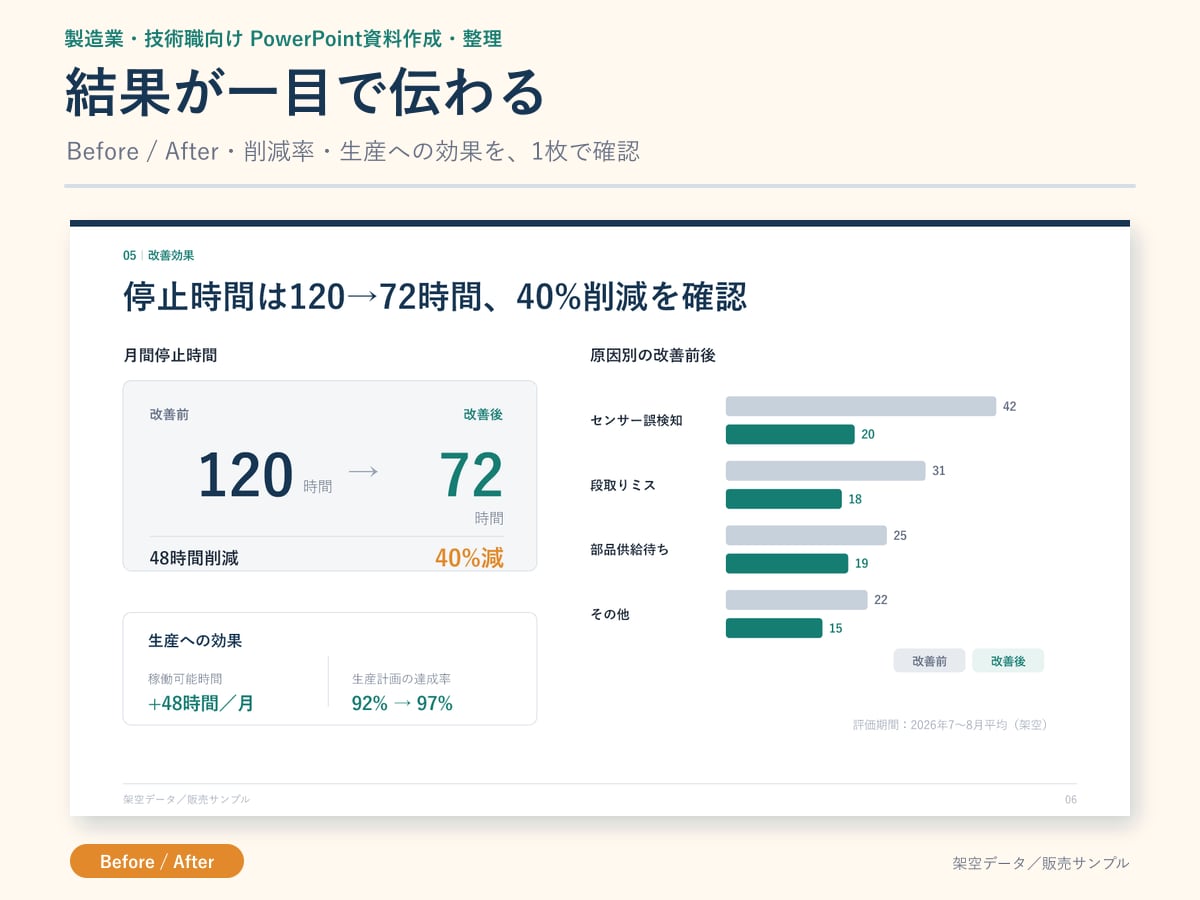Click the orange Before / After badge
The width and height of the screenshot is (1200, 900).
(x=157, y=861)
